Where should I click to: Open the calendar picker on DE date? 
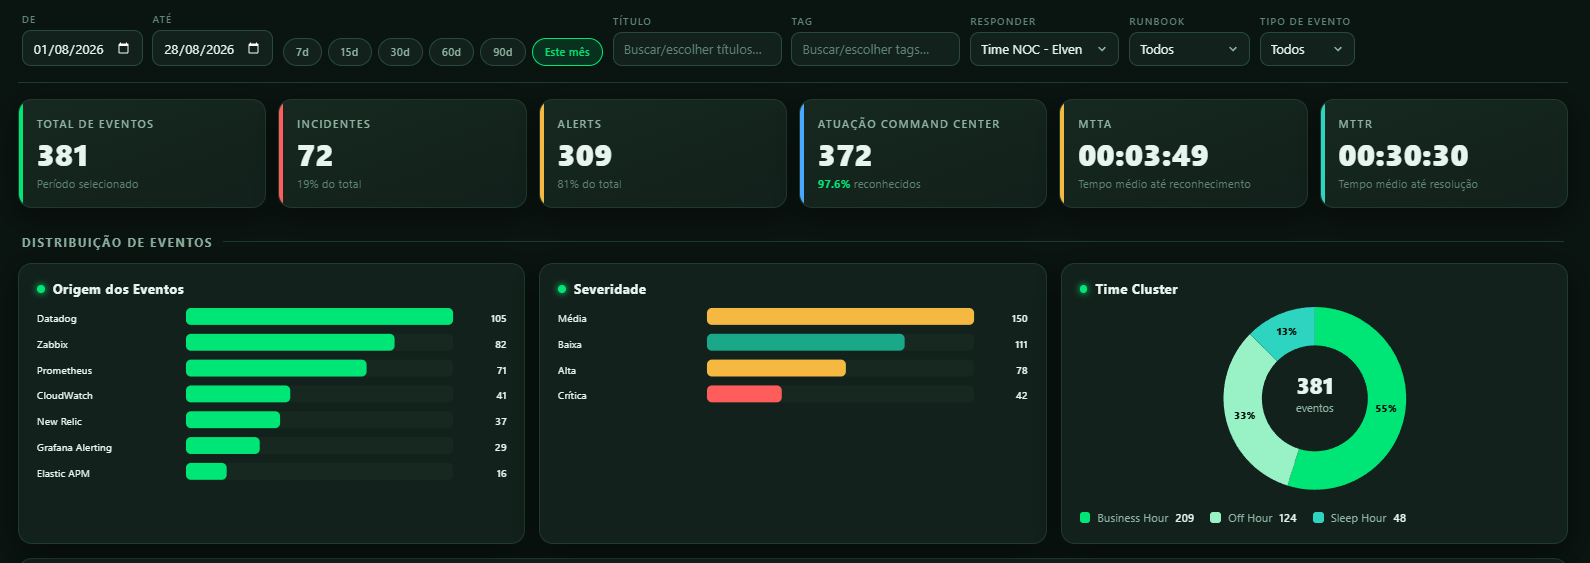click(123, 49)
